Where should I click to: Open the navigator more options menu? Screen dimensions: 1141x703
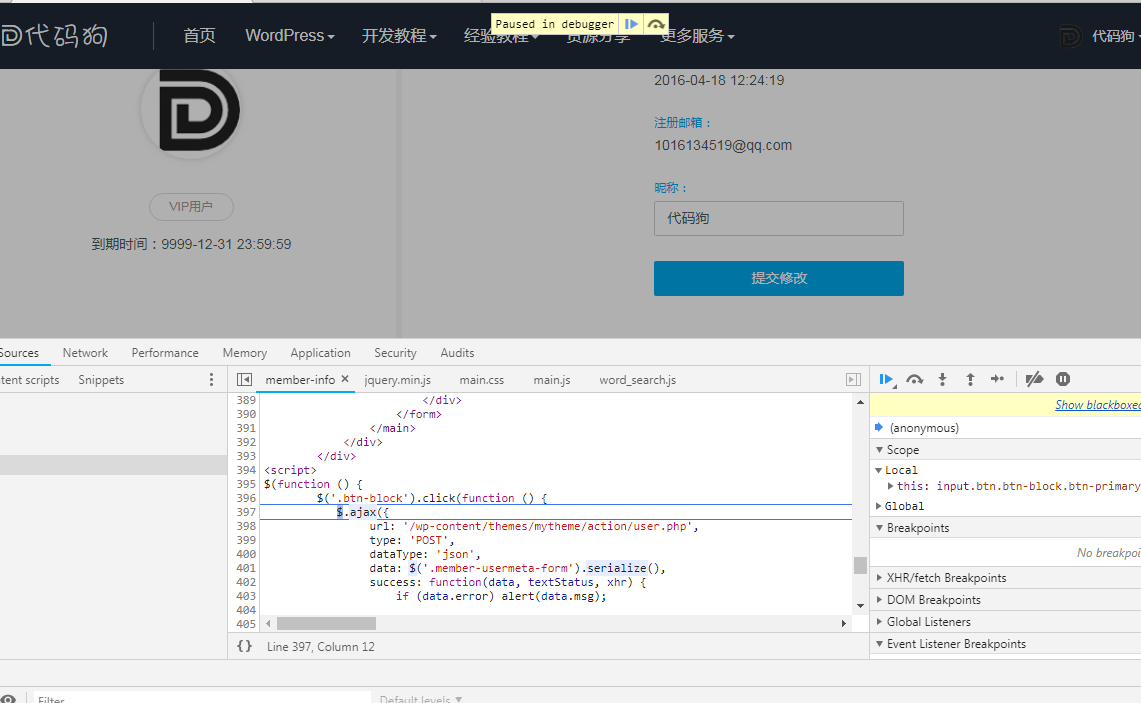(x=211, y=380)
